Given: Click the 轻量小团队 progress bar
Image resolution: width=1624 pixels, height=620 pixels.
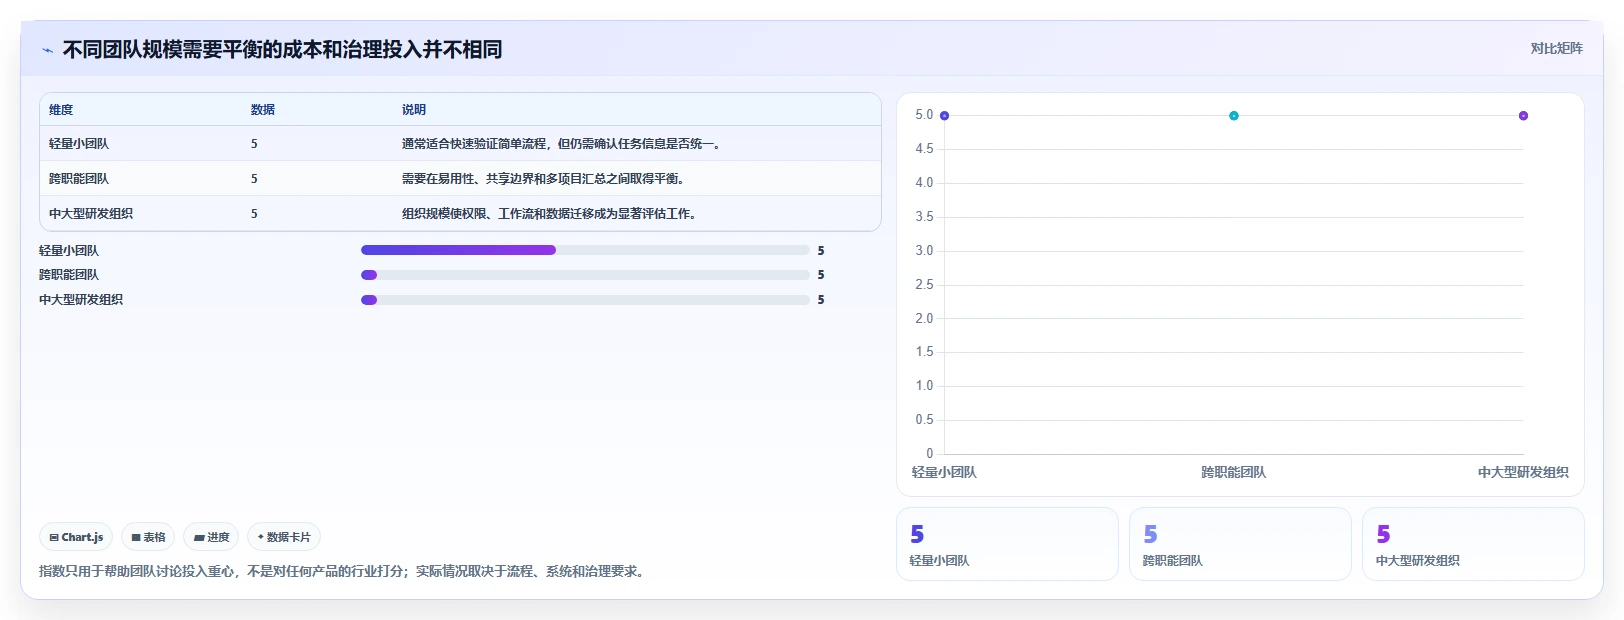Looking at the screenshot, I should 585,250.
